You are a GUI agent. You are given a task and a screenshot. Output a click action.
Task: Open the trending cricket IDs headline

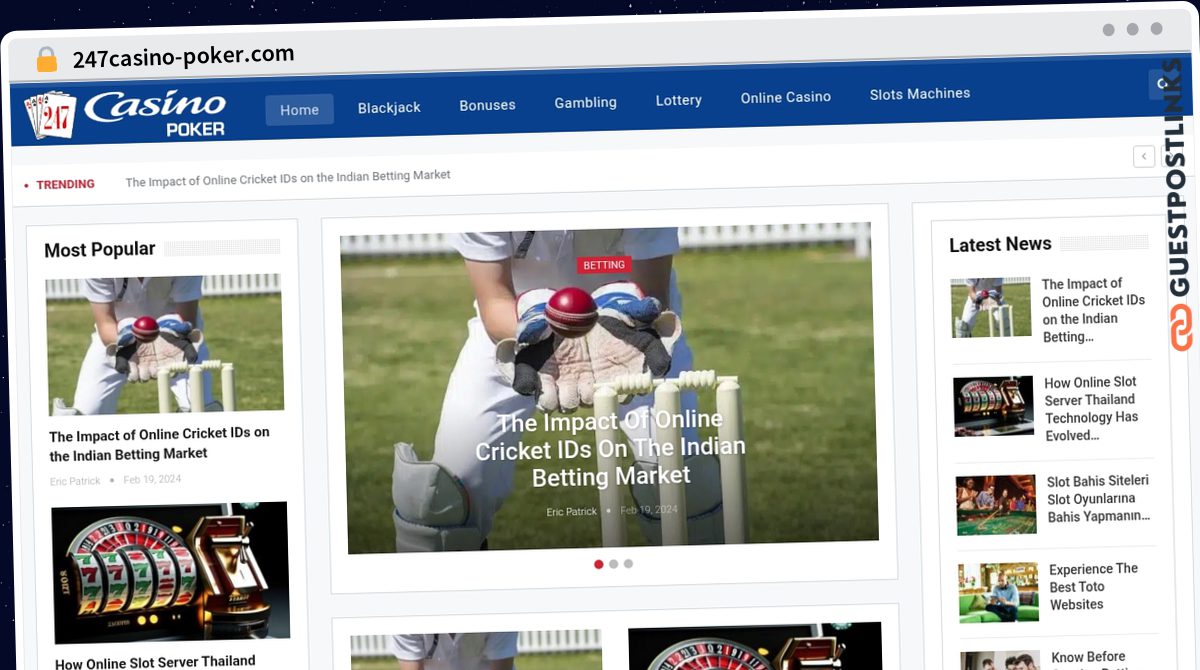[x=288, y=178]
